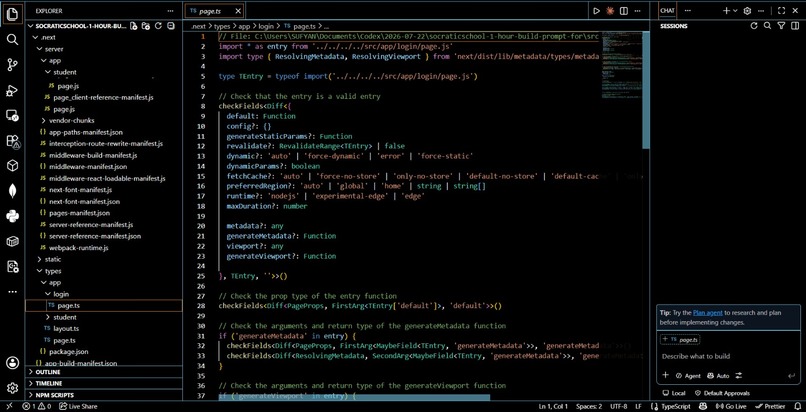Open the Explorer view in activity bar
This screenshot has height=412, width=806.
(x=12, y=14)
